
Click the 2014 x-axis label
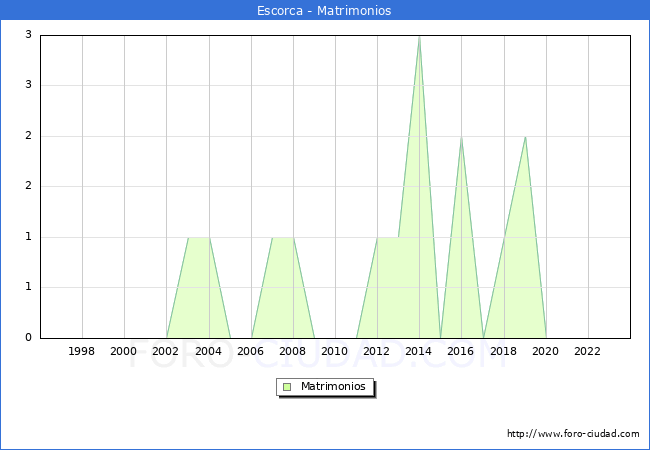coord(419,351)
